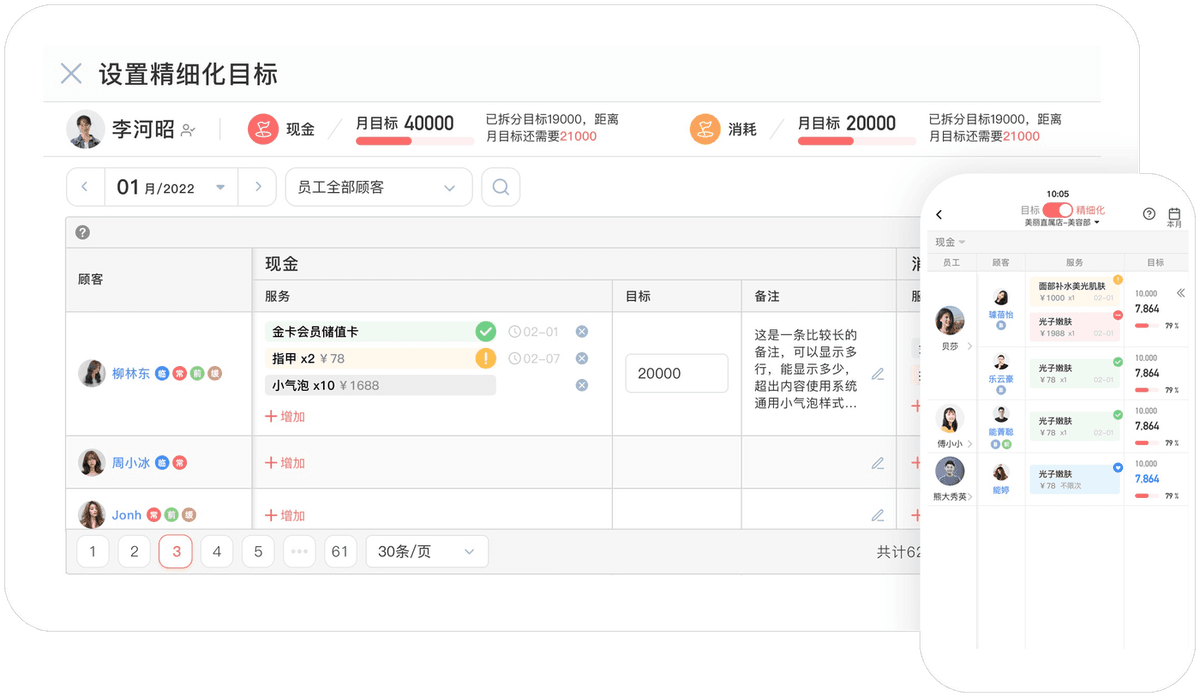This screenshot has height=697, width=1200.
Task: Tap 本月 calendar icon on phone
Action: [x=1174, y=218]
